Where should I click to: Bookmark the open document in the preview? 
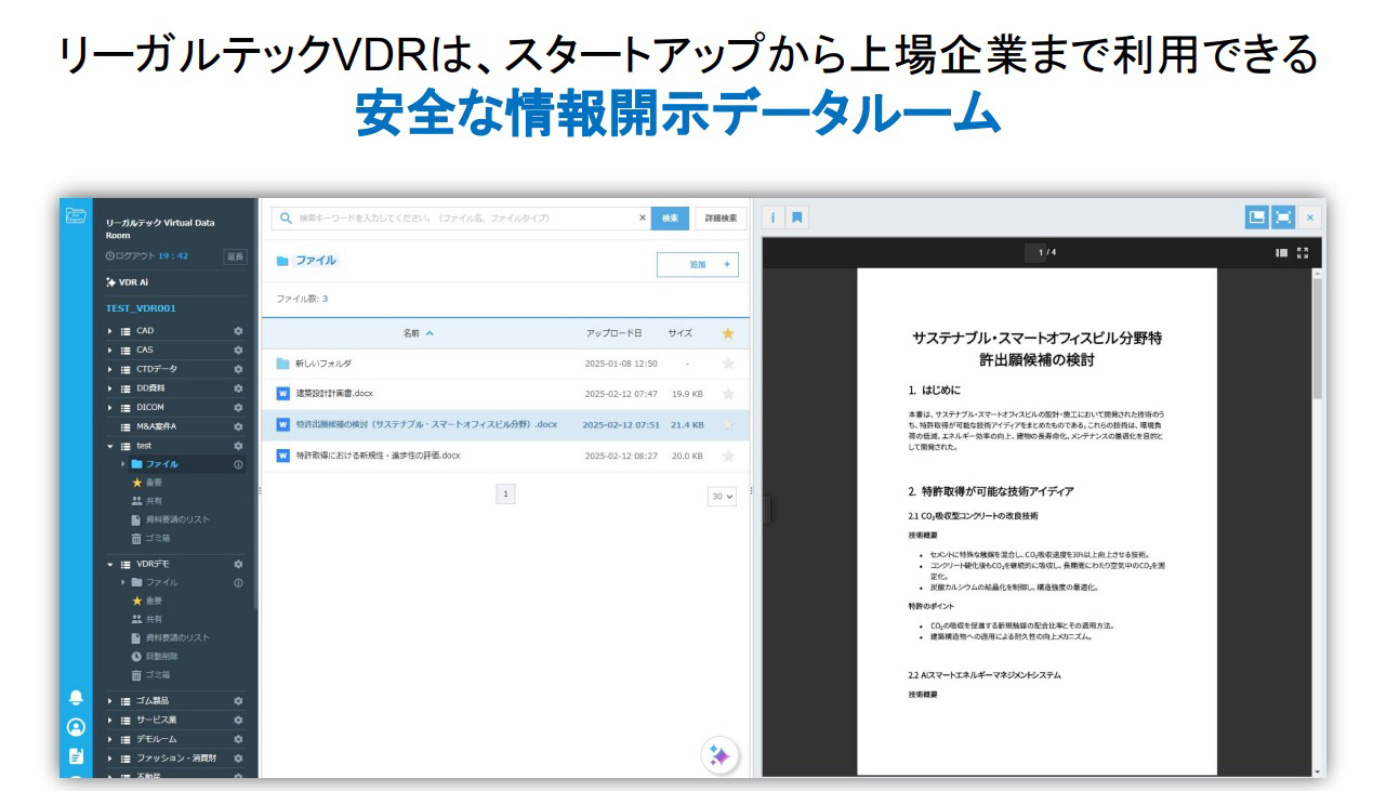[797, 217]
